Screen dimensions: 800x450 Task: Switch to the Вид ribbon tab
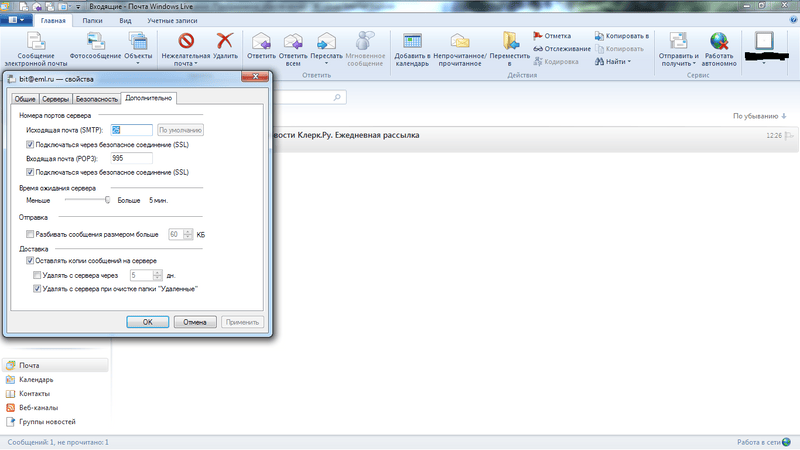point(125,20)
